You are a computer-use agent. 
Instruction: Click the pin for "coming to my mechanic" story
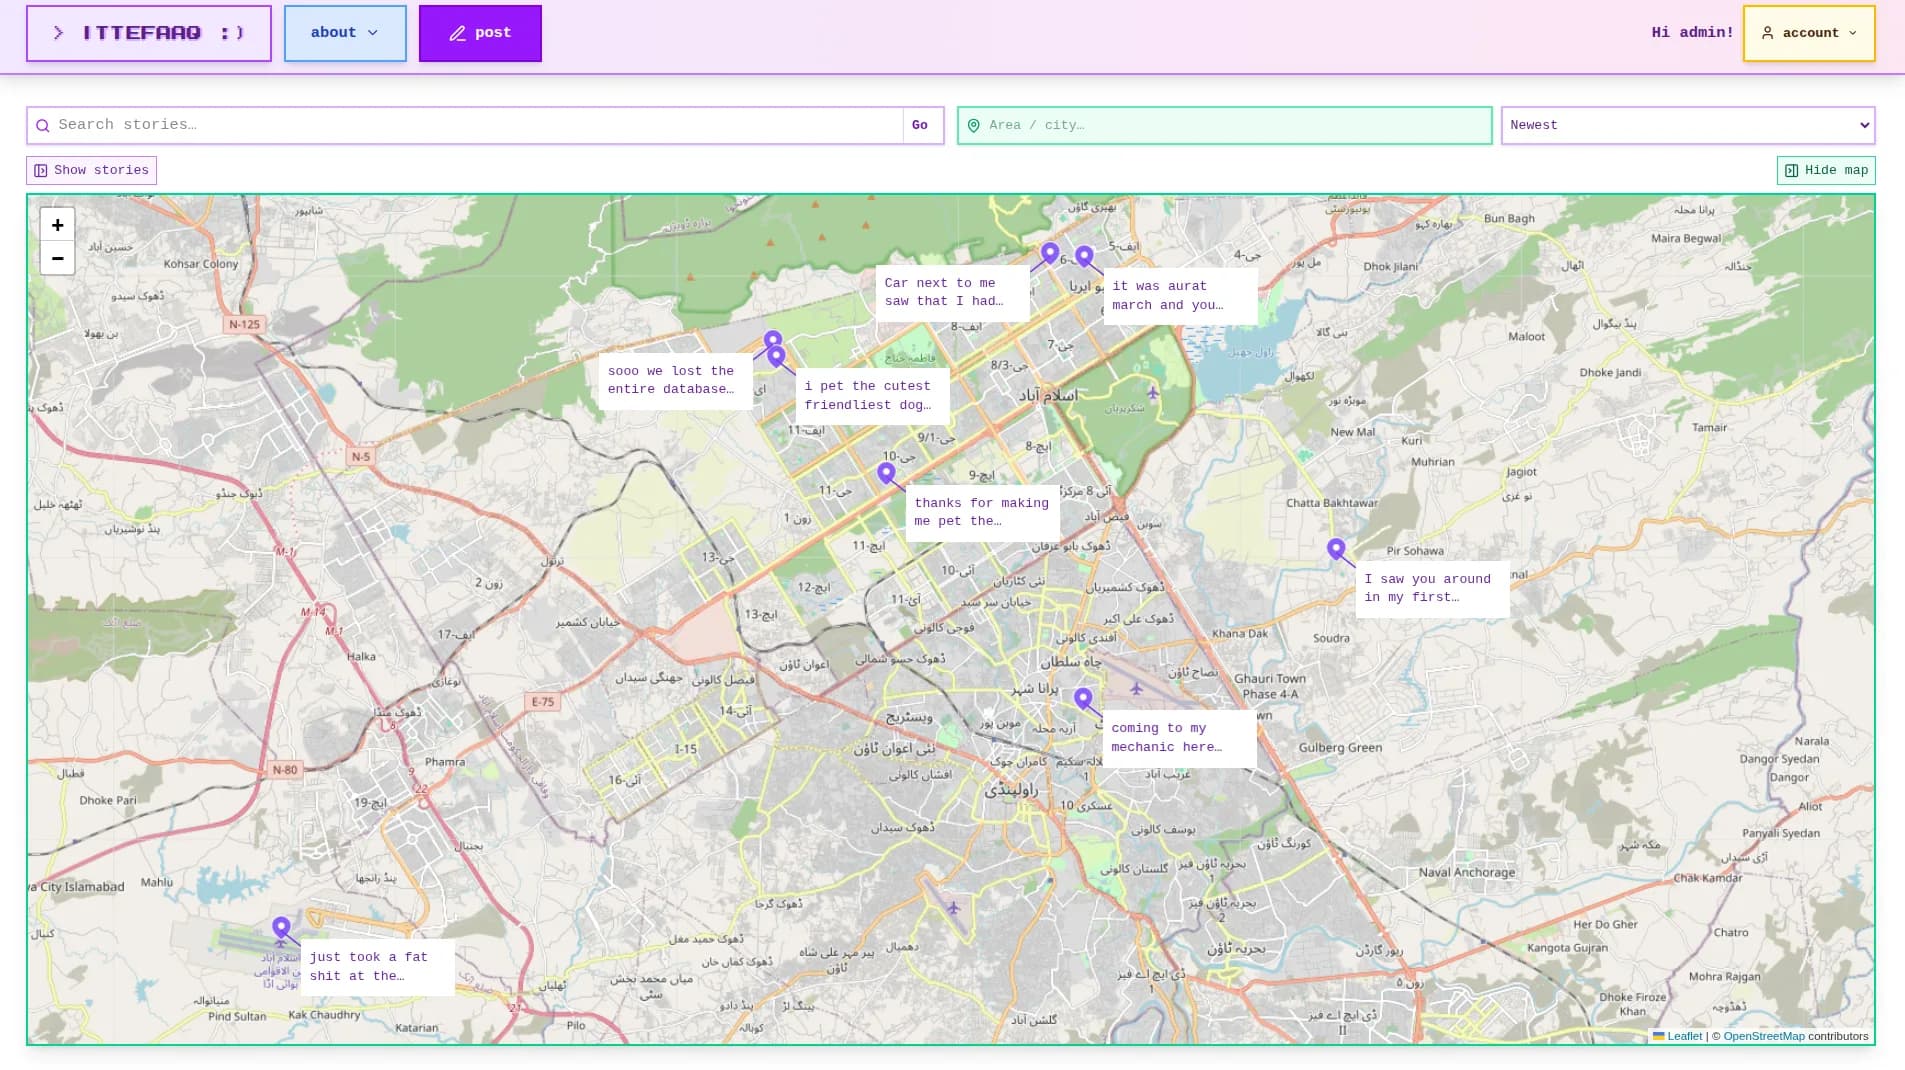[x=1083, y=699]
